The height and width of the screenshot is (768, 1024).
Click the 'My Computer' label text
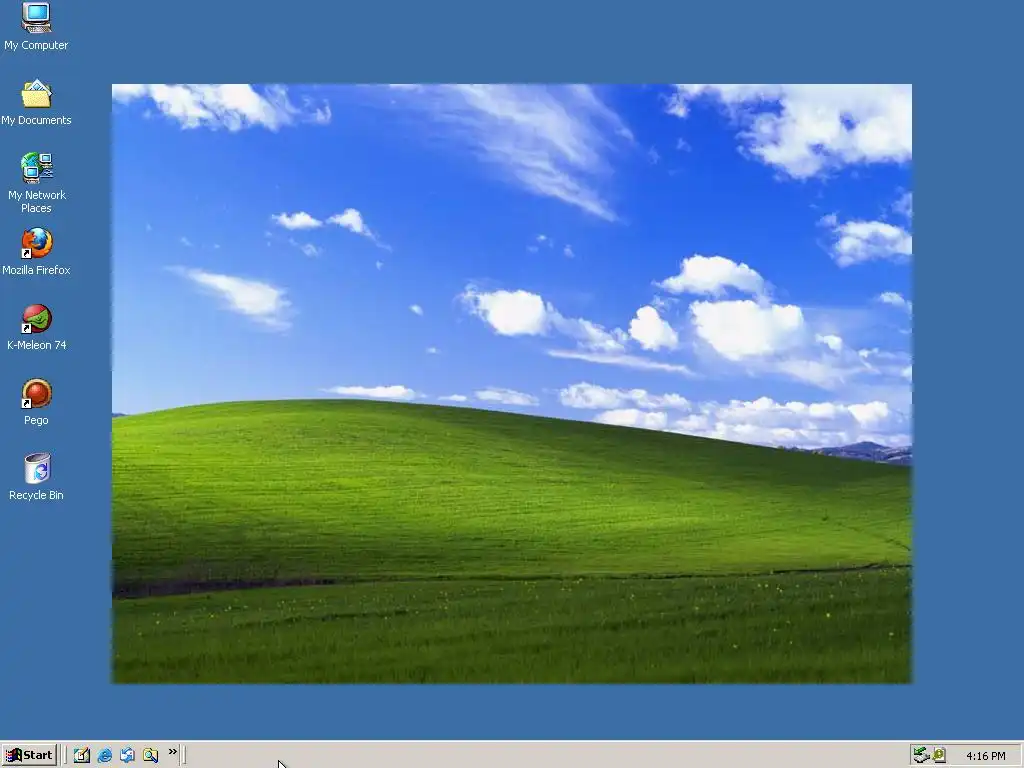point(36,45)
